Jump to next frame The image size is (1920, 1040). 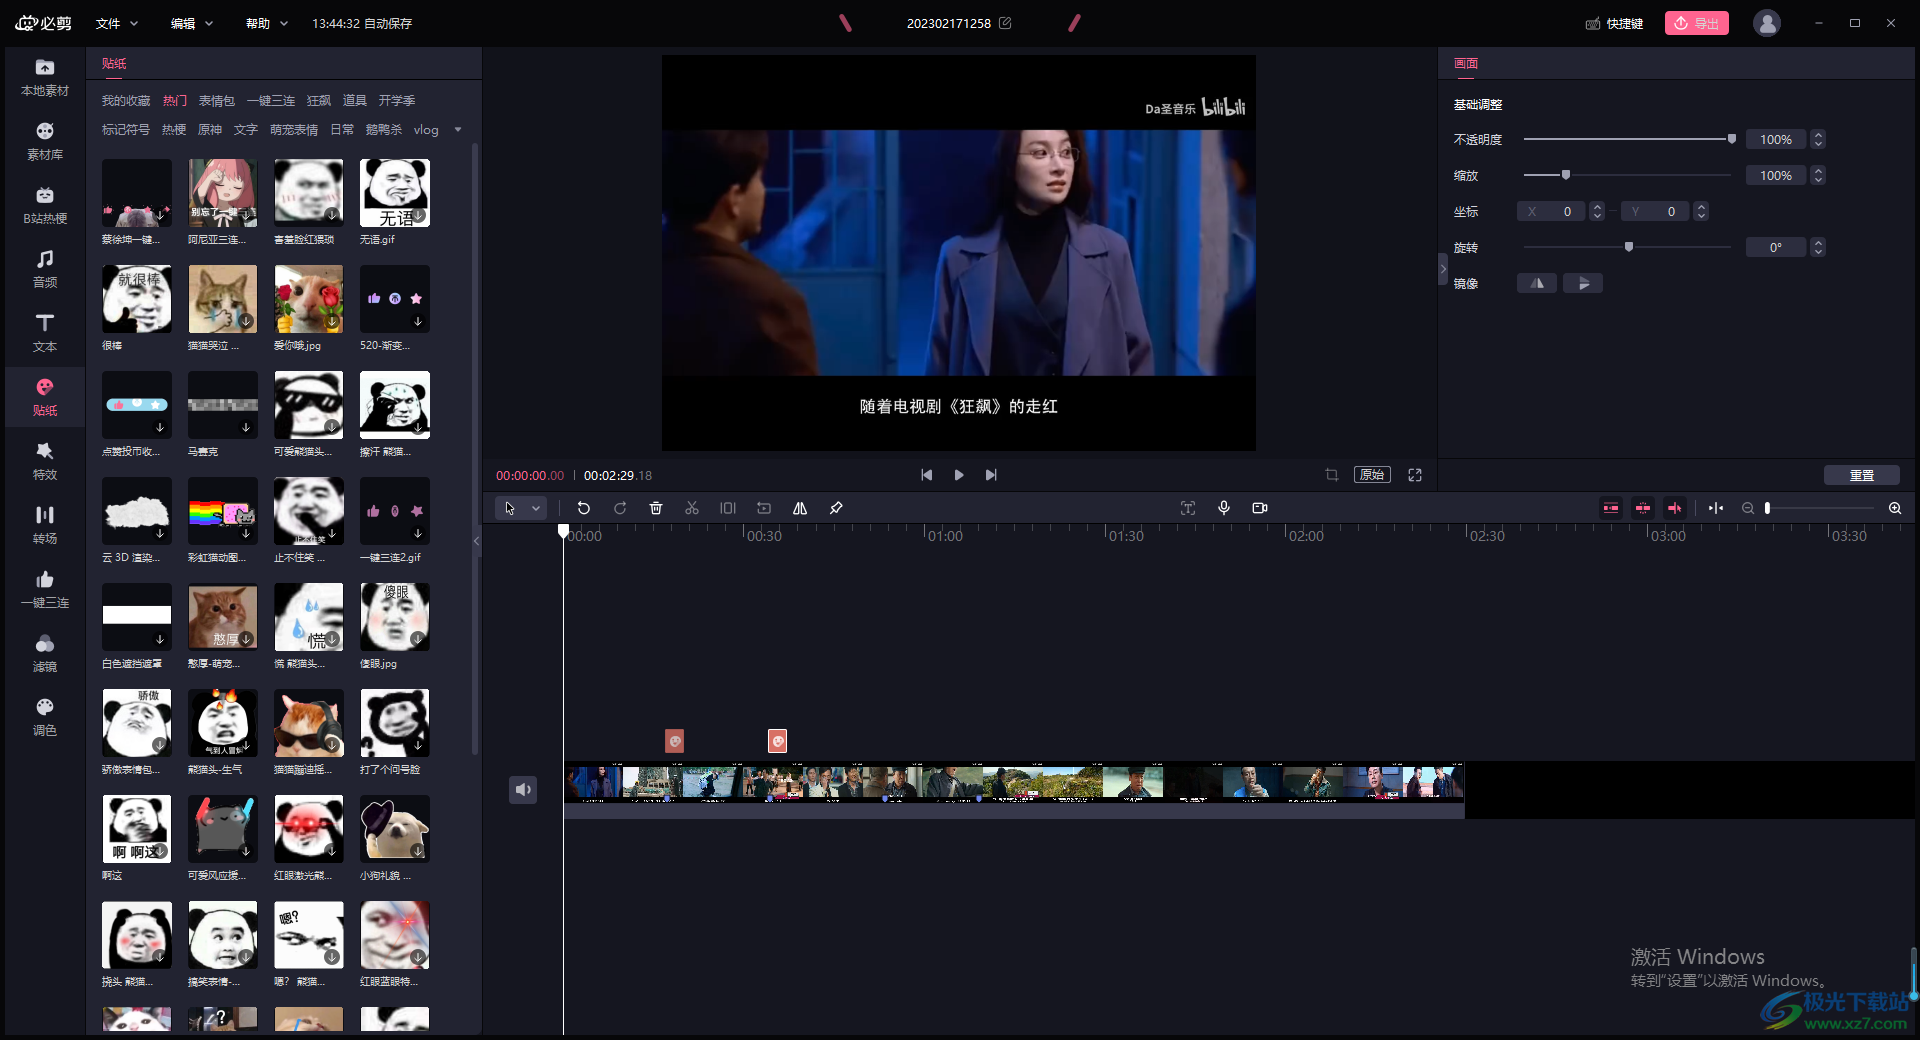click(991, 475)
